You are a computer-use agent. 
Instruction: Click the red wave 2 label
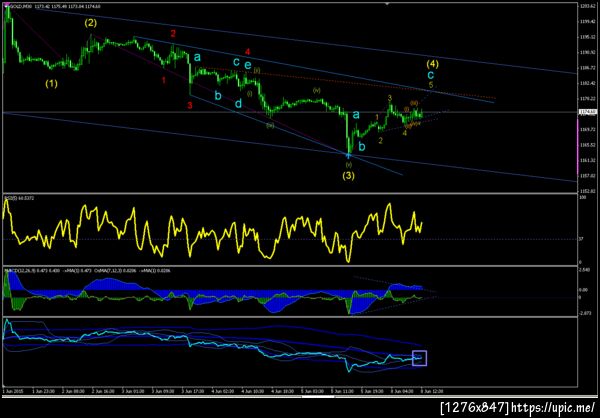[x=173, y=34]
